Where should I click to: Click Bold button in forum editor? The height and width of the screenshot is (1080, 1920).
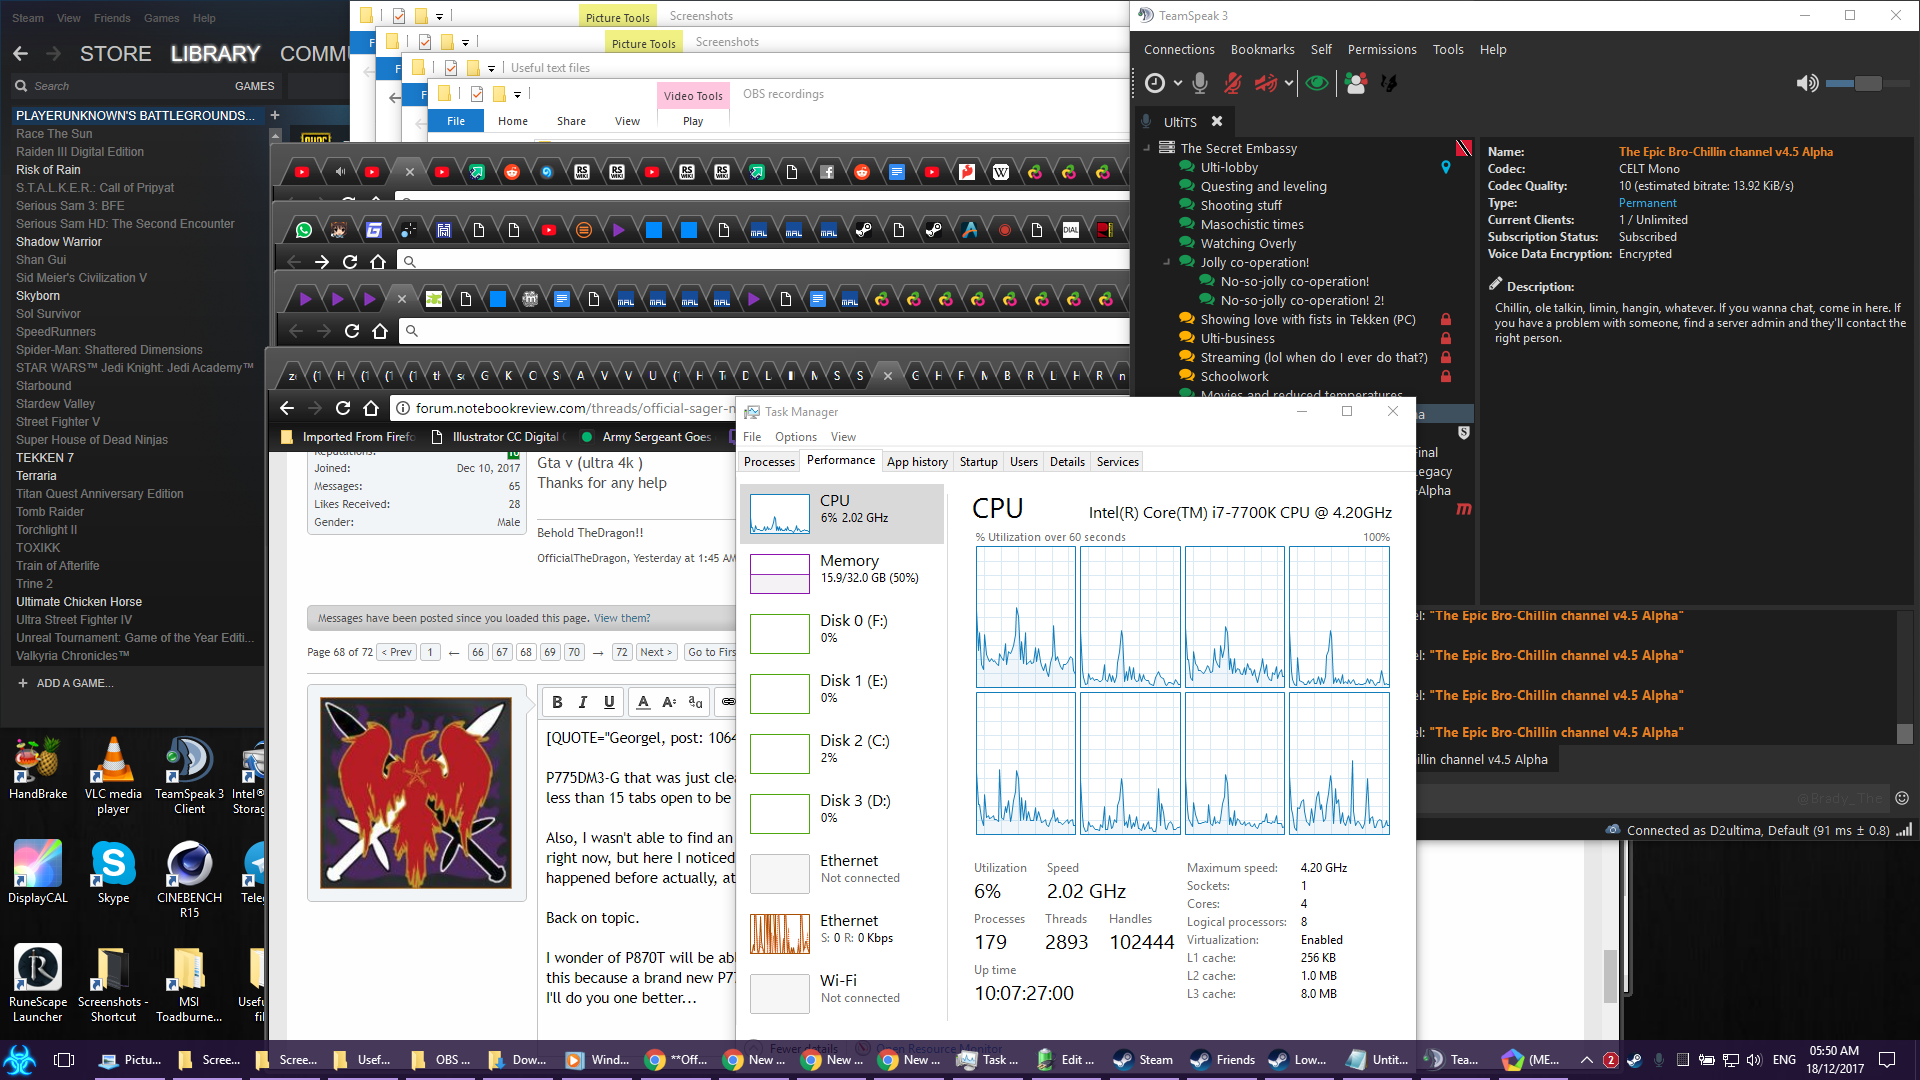pyautogui.click(x=557, y=702)
